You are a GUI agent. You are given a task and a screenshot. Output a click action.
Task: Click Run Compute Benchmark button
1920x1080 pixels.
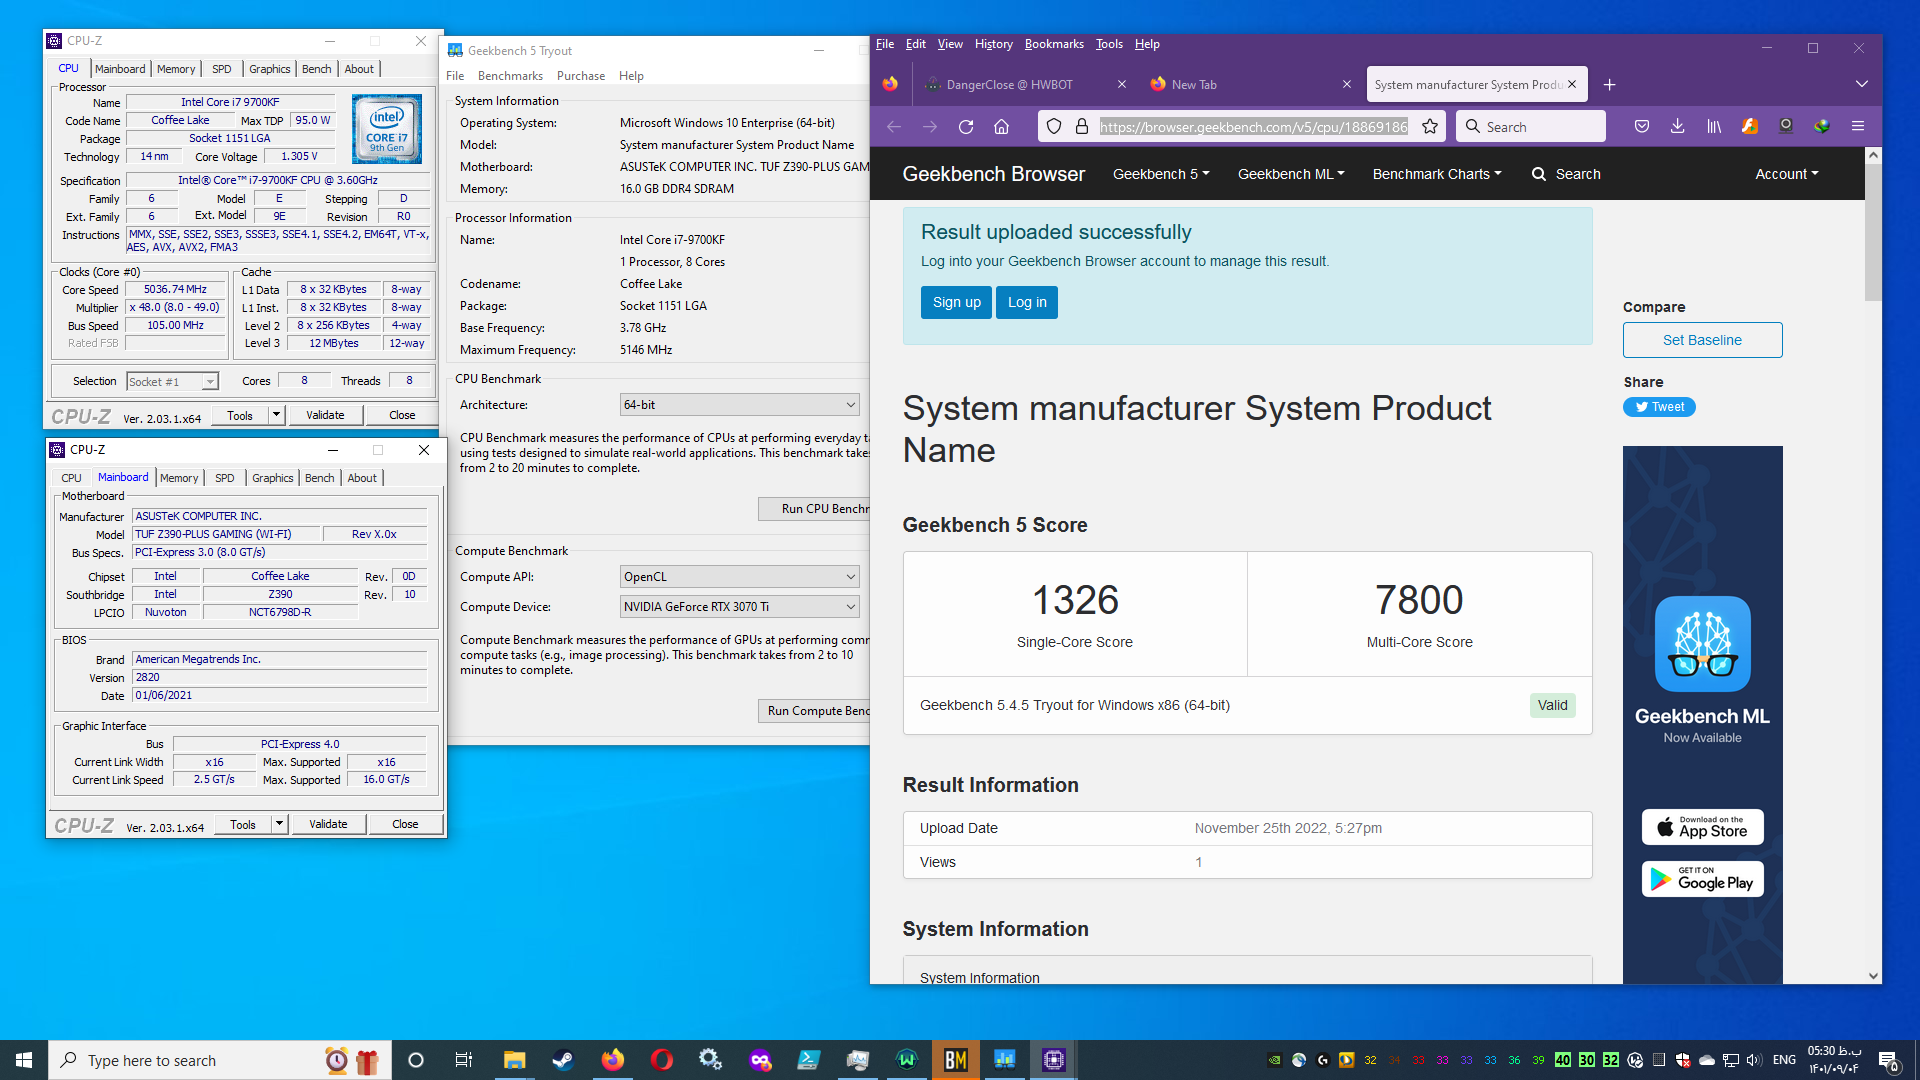pyautogui.click(x=814, y=711)
